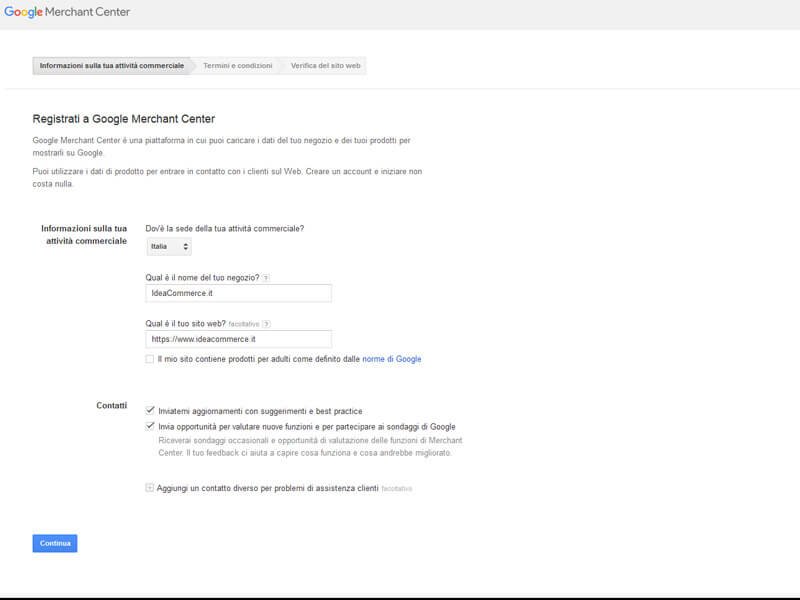
Task: Go to the Verifica del sito web step
Action: point(325,66)
